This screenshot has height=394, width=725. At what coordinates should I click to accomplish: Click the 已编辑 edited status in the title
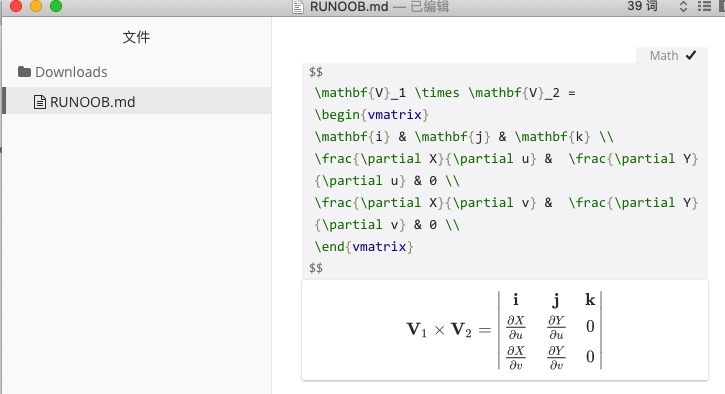tap(430, 6)
